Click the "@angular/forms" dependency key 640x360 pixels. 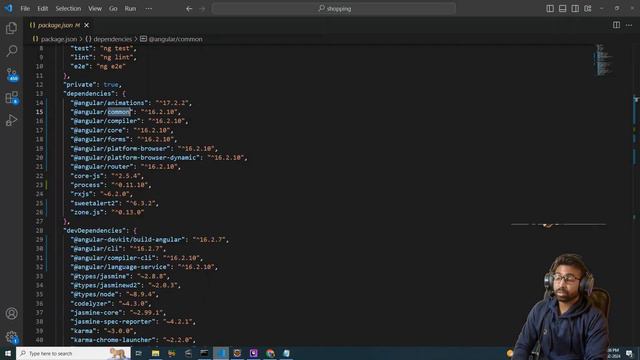[100, 139]
